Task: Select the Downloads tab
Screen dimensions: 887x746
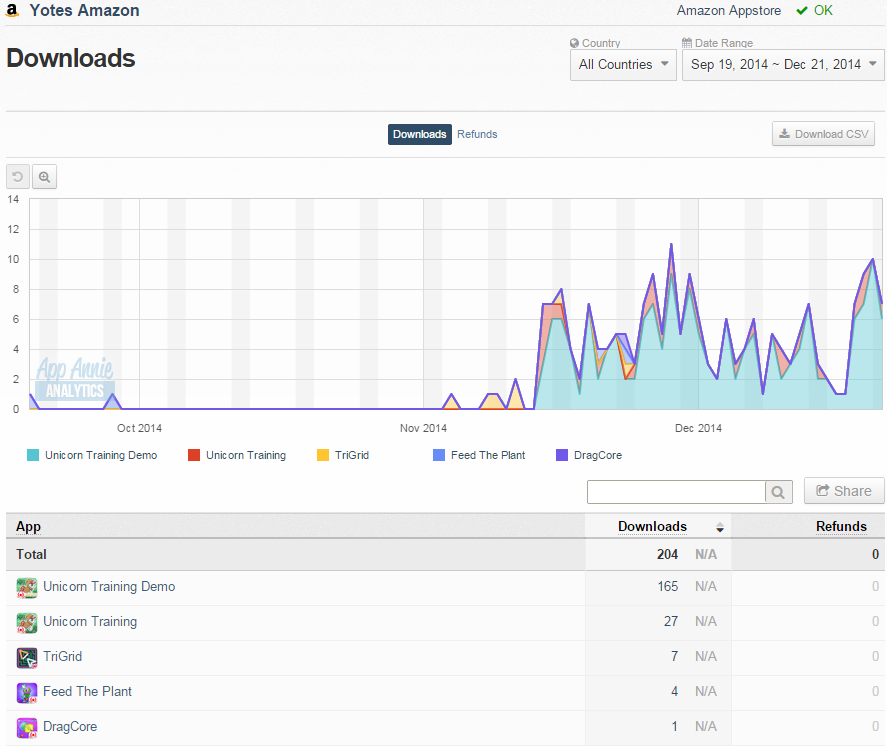Action: 420,135
